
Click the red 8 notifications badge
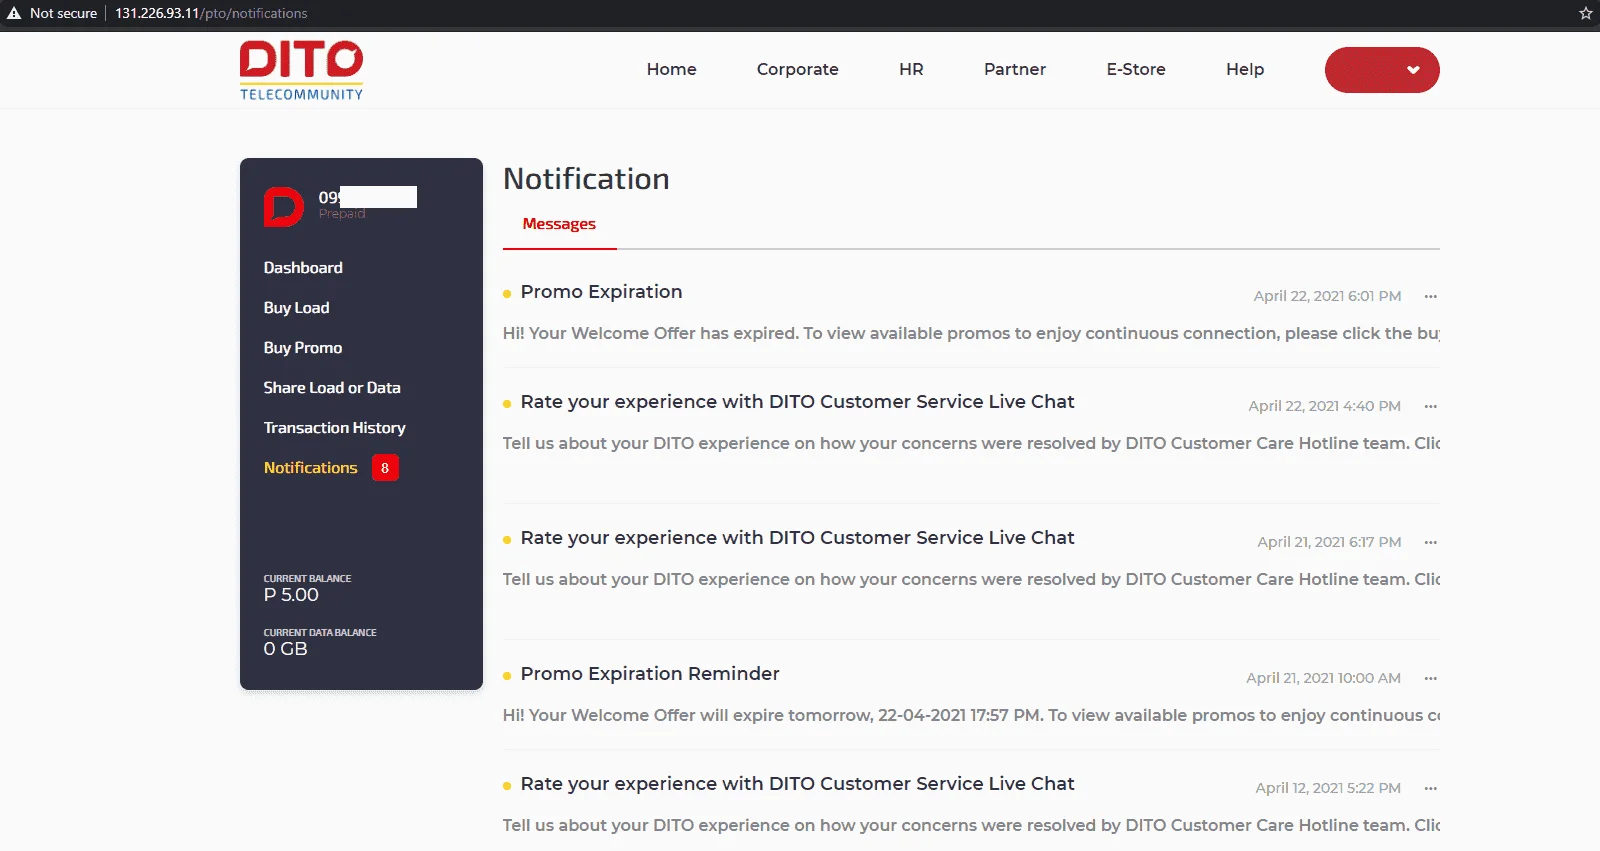point(385,468)
